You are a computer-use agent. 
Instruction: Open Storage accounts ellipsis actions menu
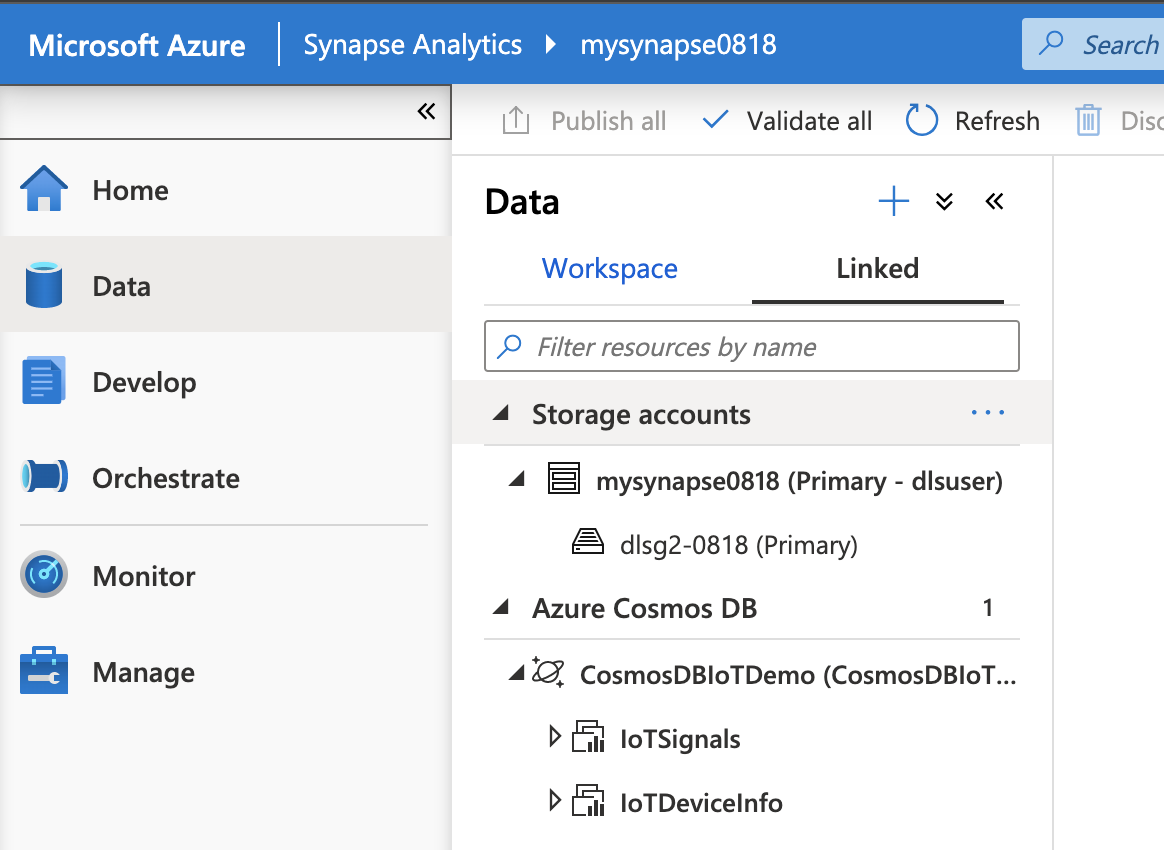coord(987,413)
